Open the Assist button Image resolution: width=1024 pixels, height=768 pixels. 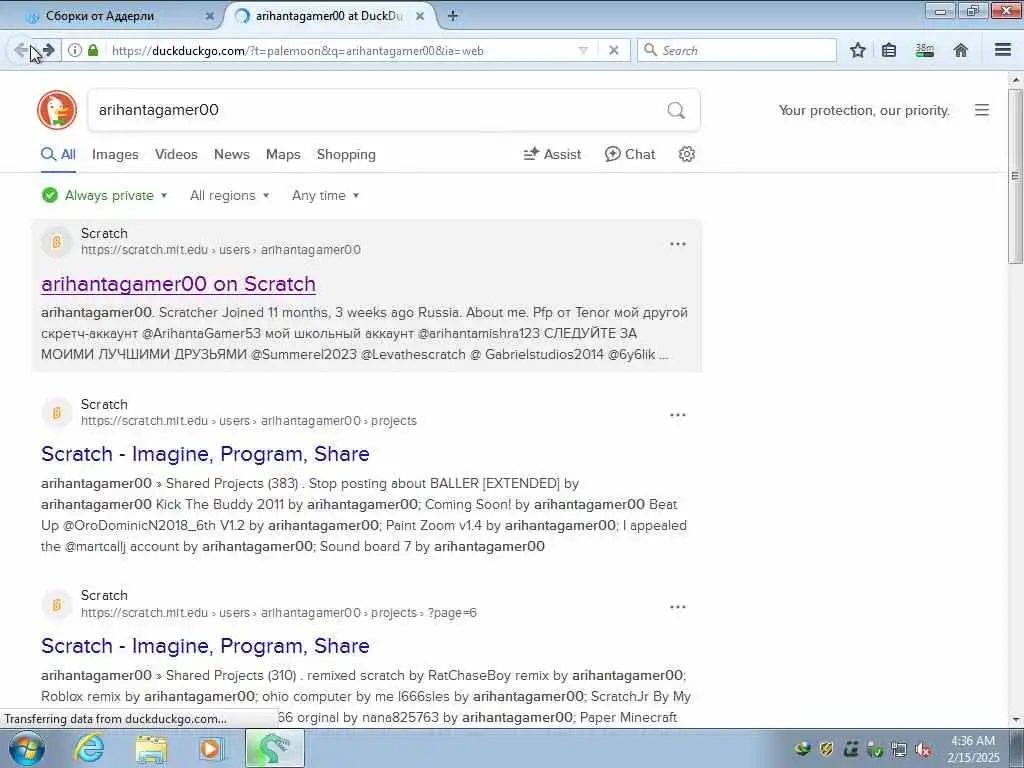click(552, 155)
